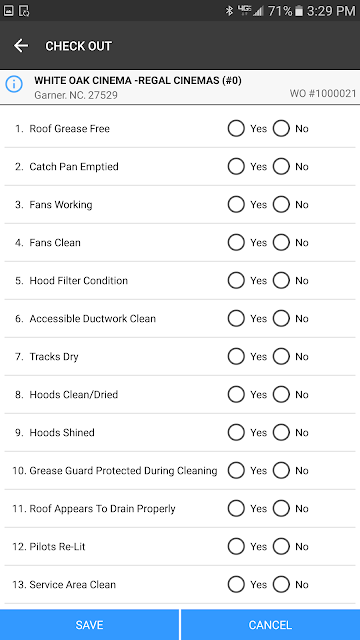Tap the 4G signal strength icon
This screenshot has height=640, width=360.
pos(249,11)
